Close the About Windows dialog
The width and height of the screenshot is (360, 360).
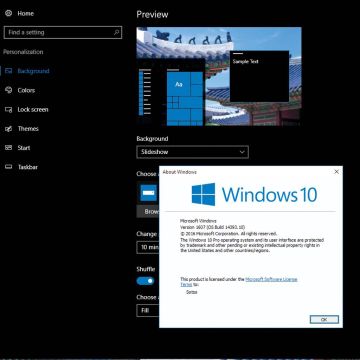[x=336, y=172]
